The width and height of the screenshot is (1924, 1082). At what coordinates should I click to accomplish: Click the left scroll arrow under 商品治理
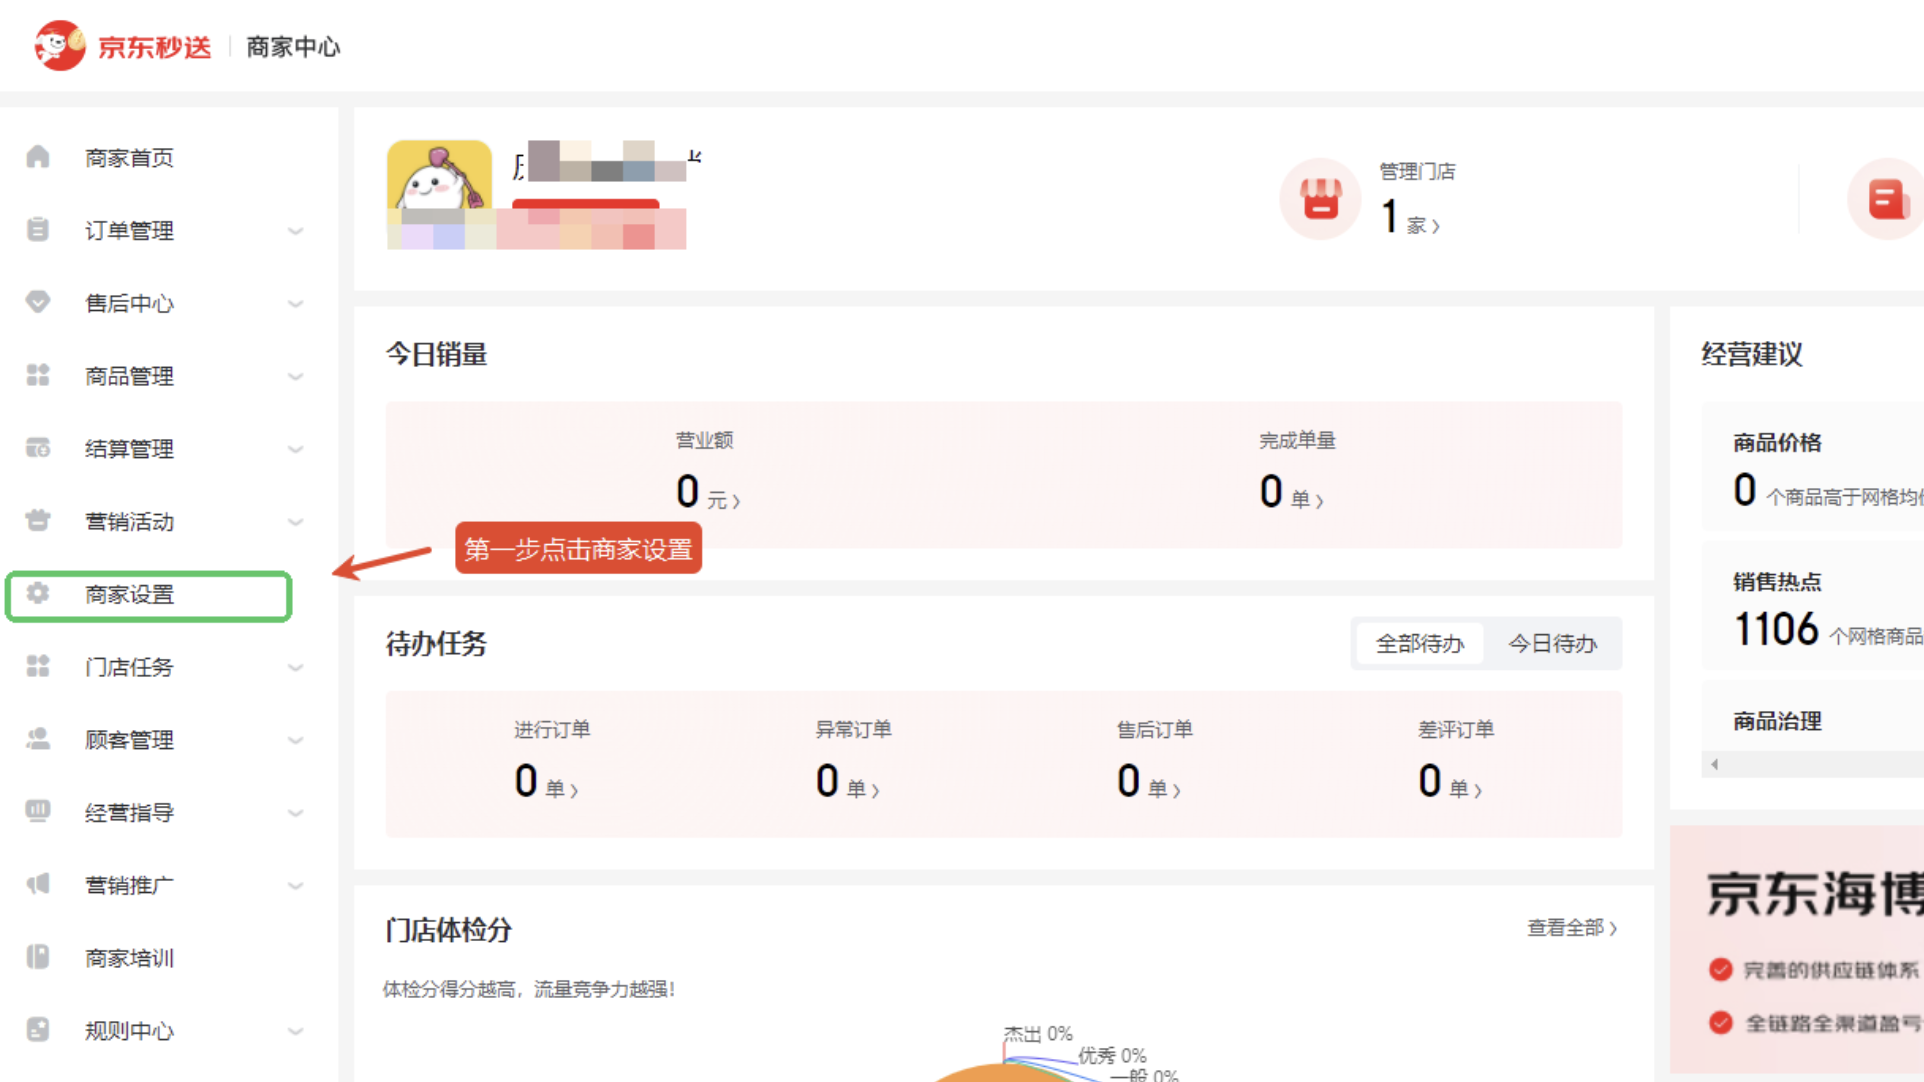tap(1714, 764)
